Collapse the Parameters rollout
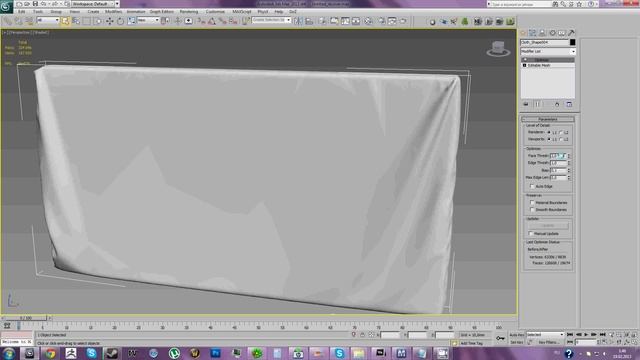 click(x=548, y=119)
